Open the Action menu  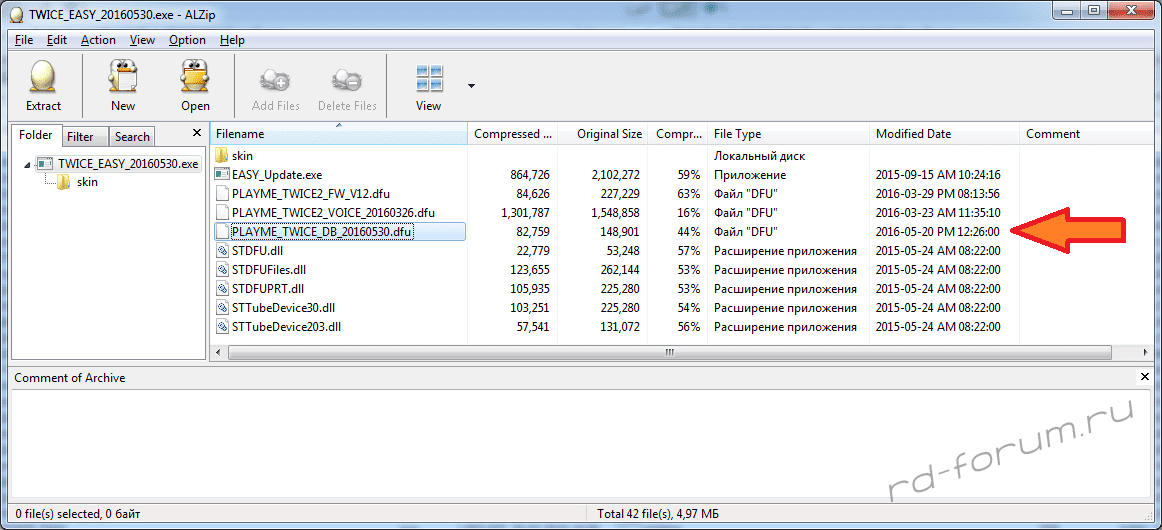(x=98, y=40)
